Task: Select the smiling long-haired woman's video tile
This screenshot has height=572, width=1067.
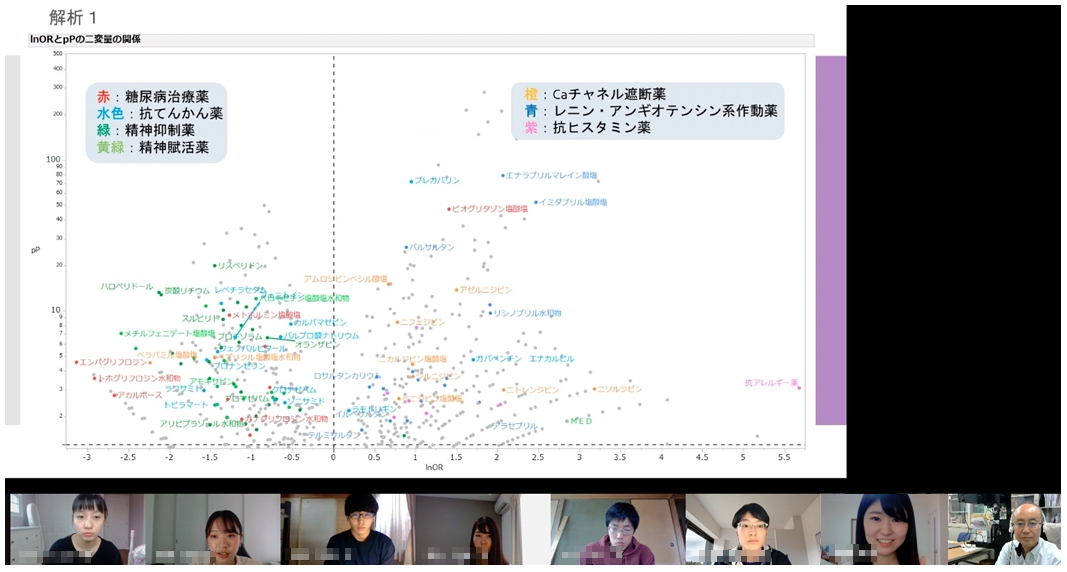Action: tap(882, 528)
